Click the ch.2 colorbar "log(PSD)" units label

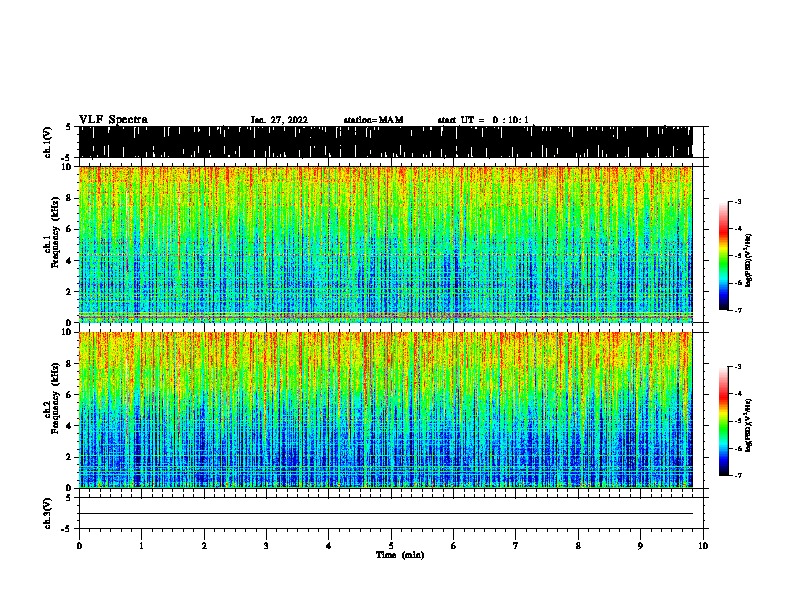(748, 425)
